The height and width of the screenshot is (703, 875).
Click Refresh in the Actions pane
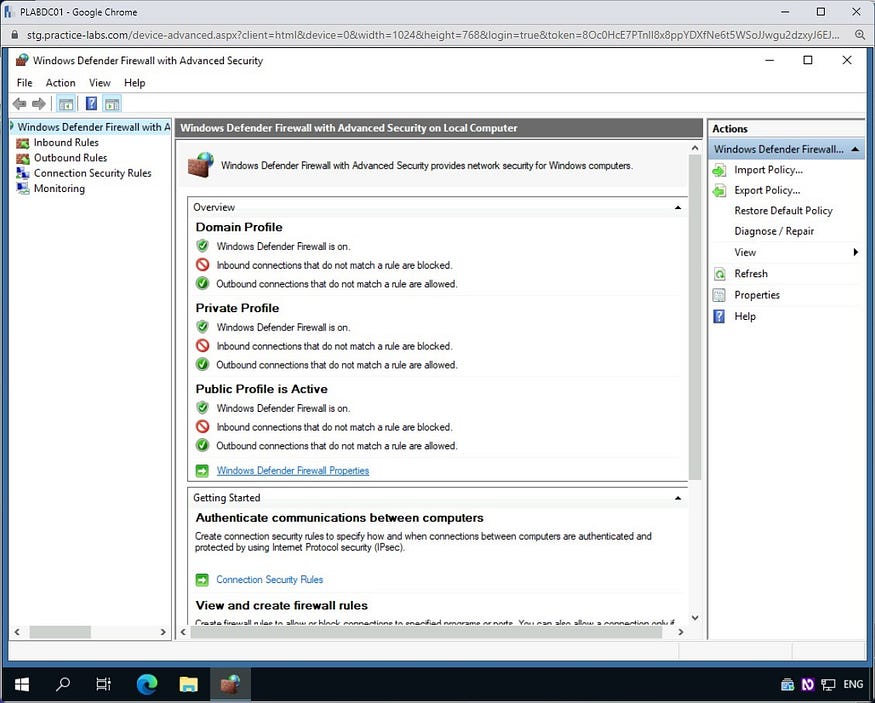[751, 274]
